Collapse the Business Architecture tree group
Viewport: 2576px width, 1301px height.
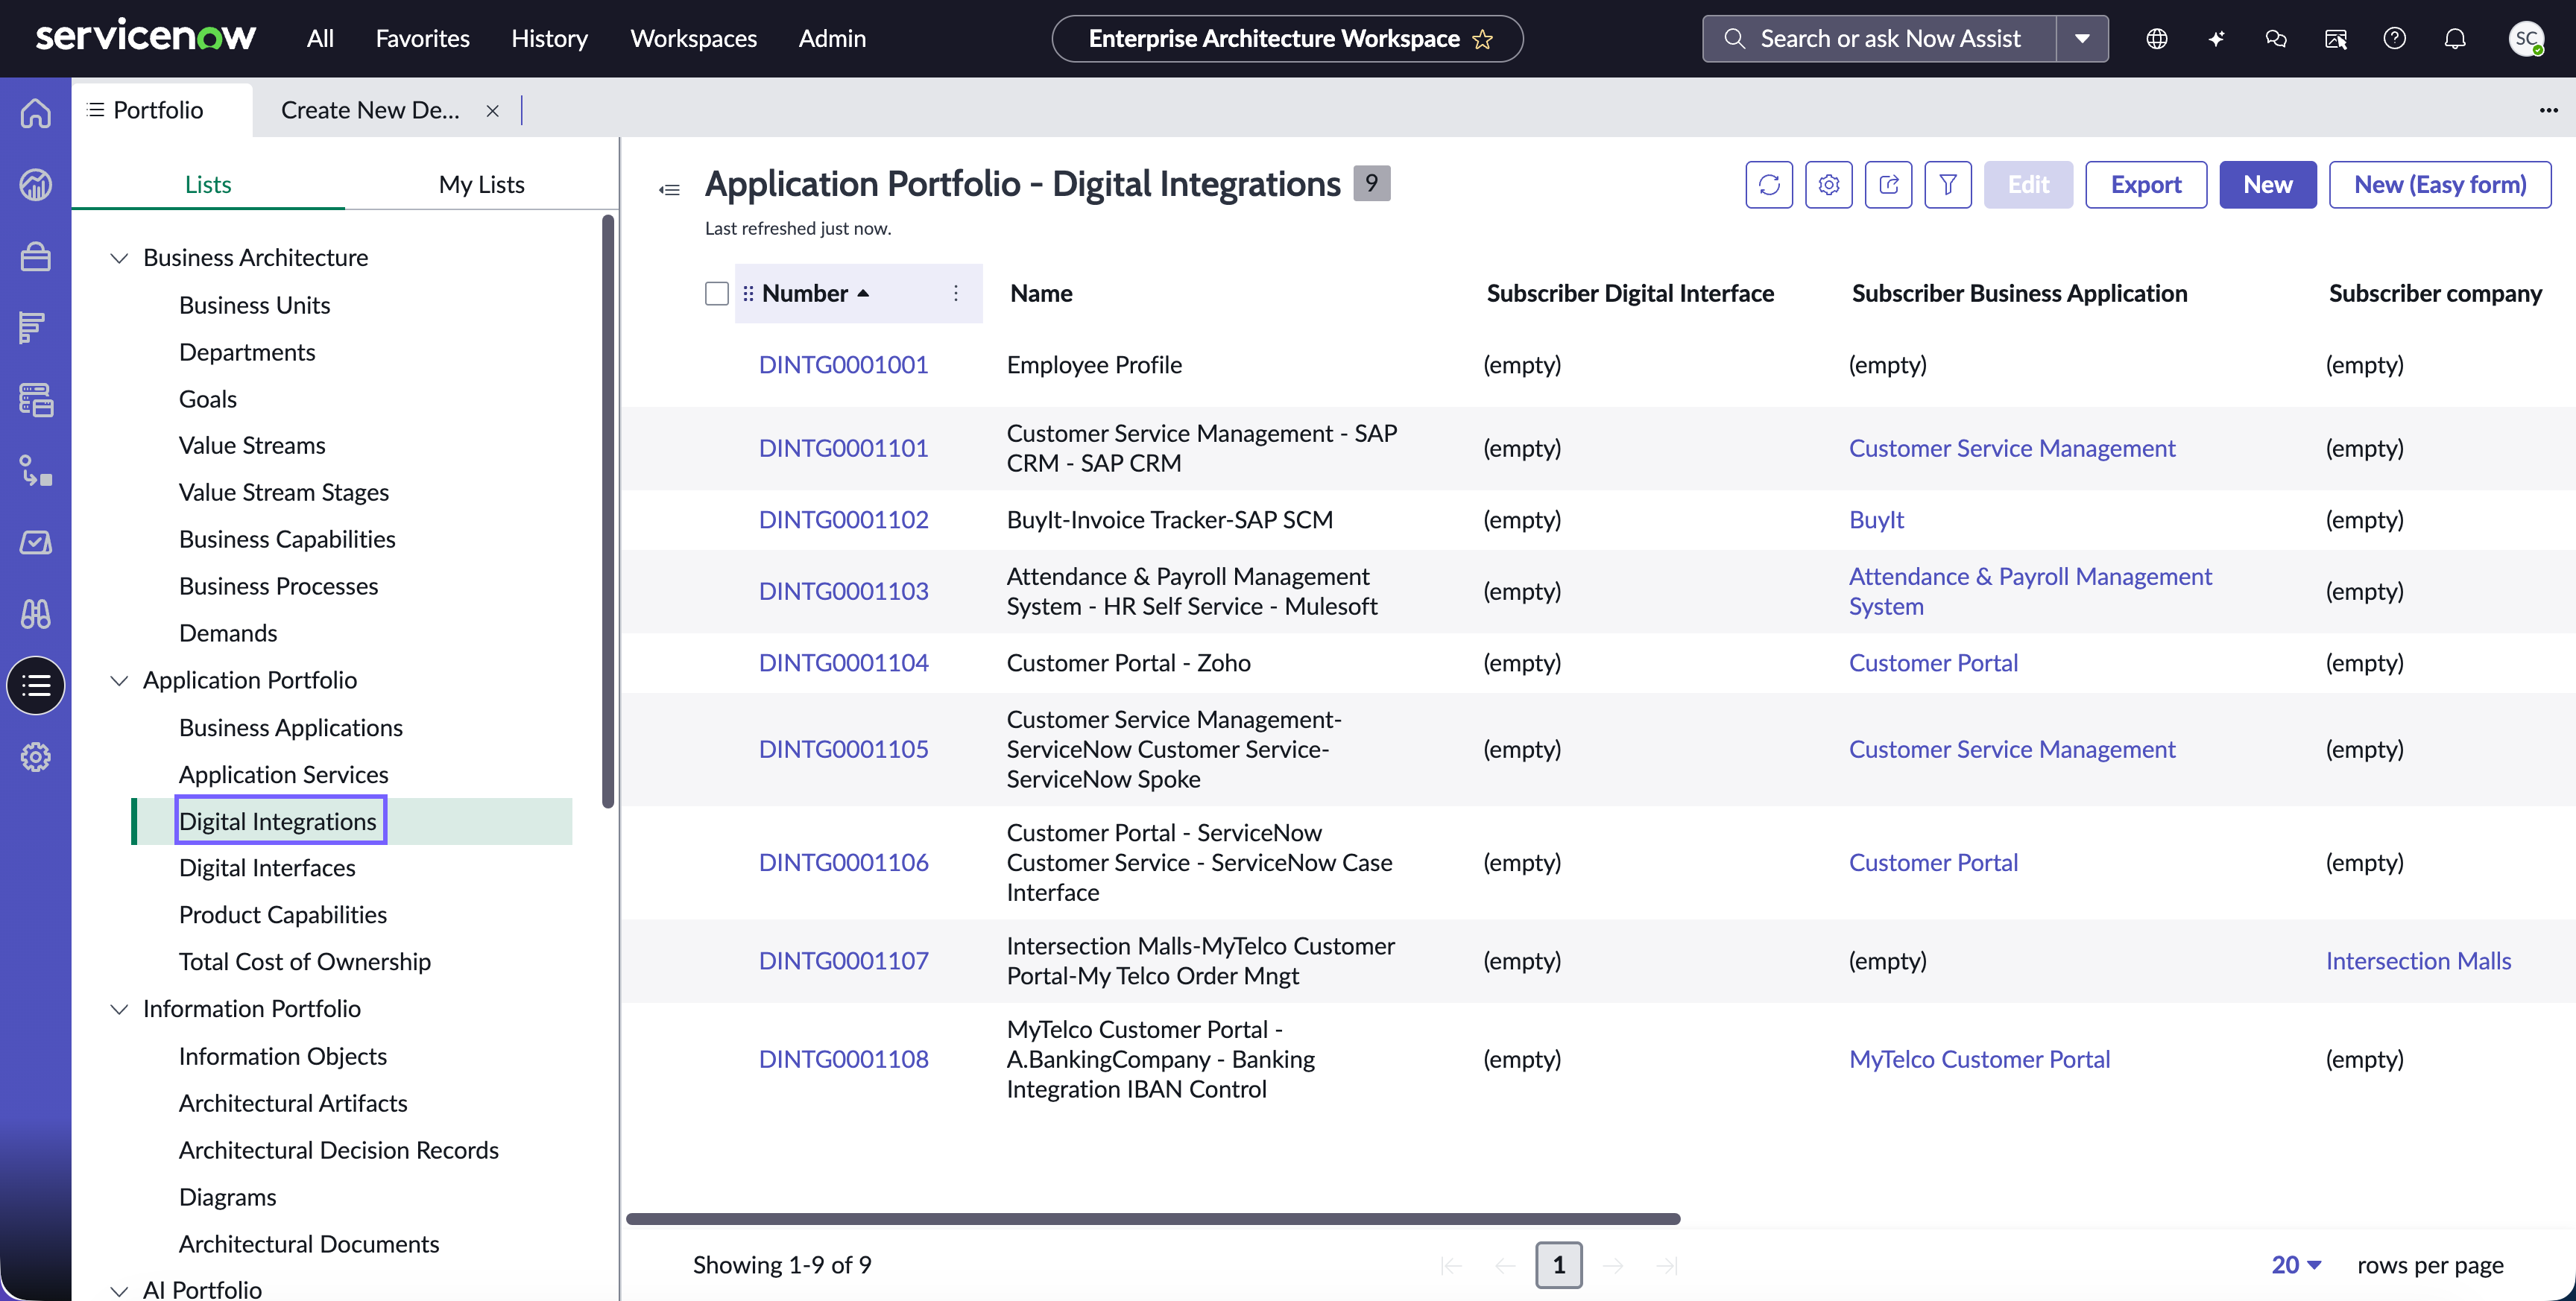click(x=119, y=258)
